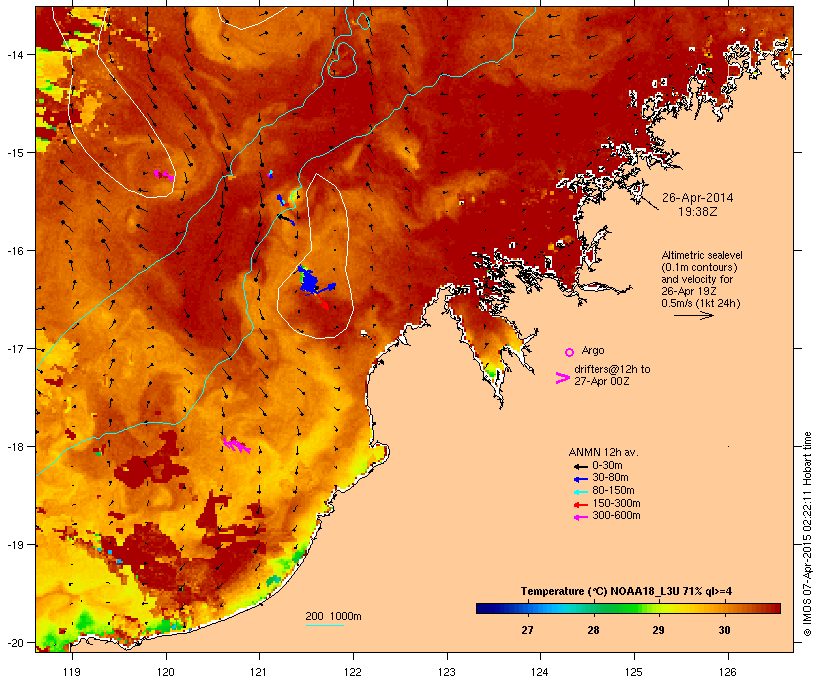
Task: Click the temperature color bar
Action: click(x=628, y=608)
